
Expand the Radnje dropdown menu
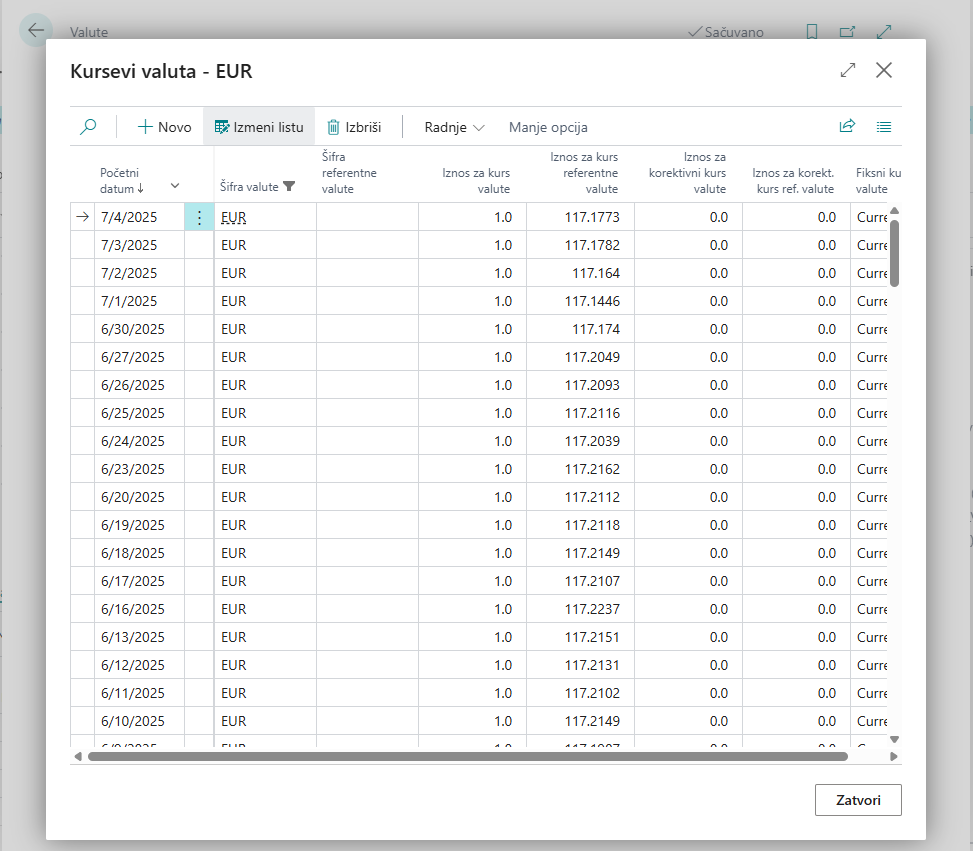pyautogui.click(x=454, y=127)
